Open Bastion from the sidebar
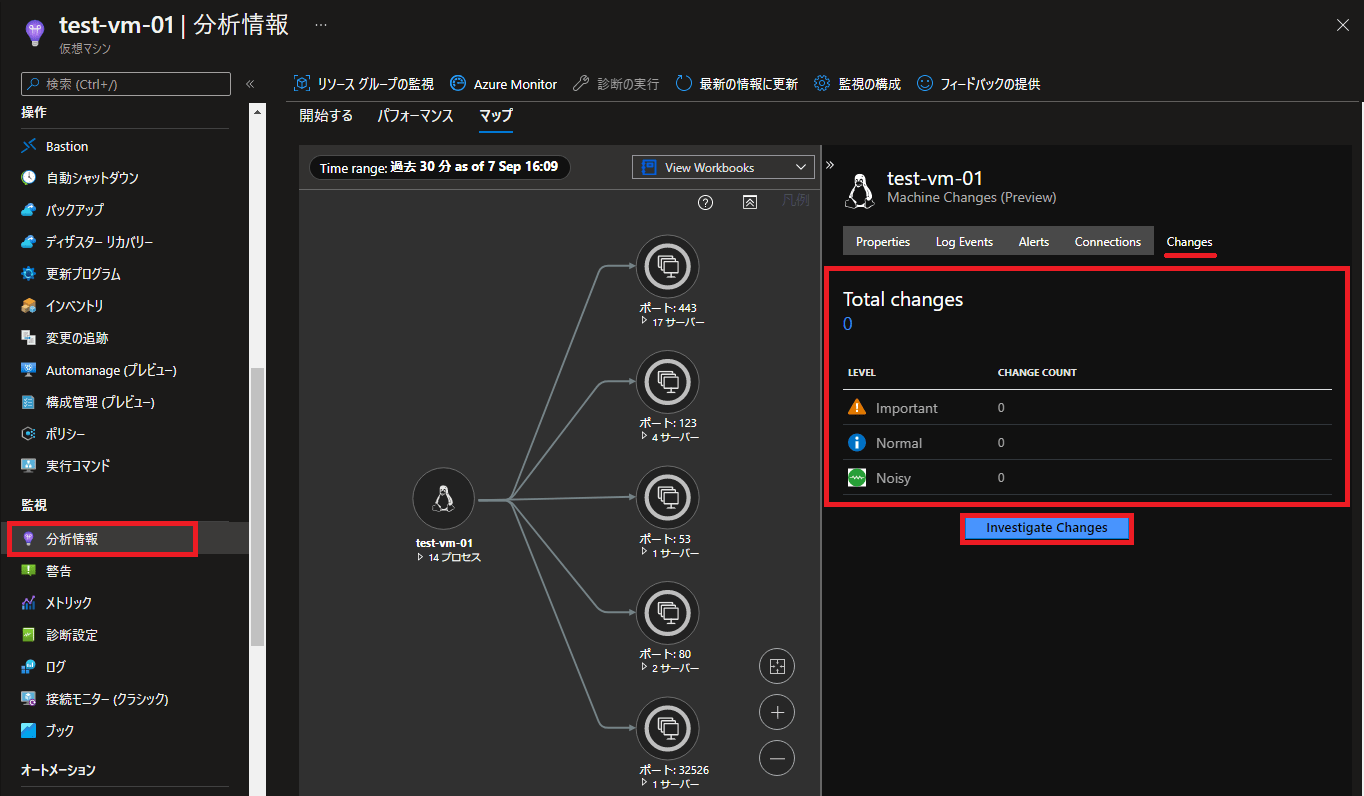 pos(67,146)
